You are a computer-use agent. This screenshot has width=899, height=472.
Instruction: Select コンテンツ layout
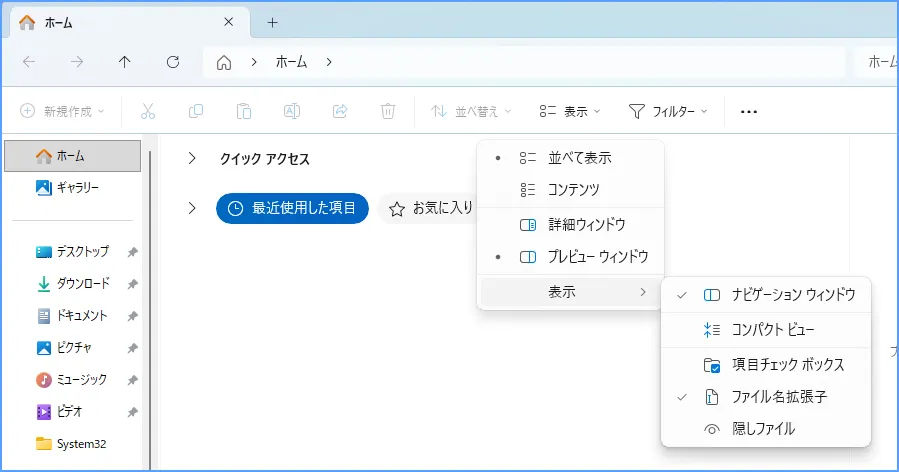coord(570,189)
